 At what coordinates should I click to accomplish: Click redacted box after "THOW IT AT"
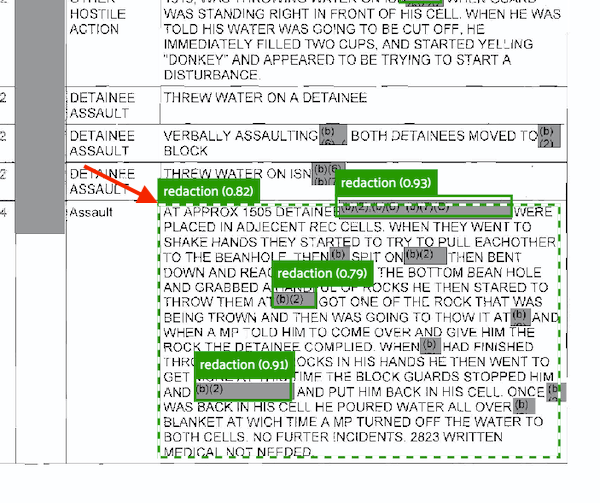click(x=520, y=318)
